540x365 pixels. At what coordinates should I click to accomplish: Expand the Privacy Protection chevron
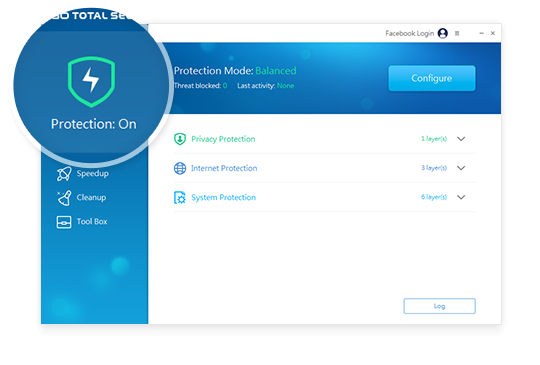[461, 139]
